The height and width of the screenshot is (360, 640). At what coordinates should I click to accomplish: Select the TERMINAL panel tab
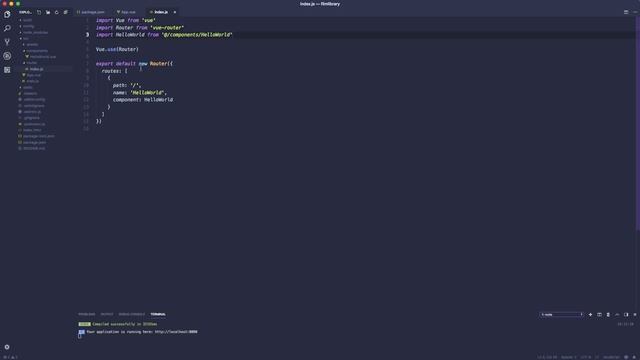tap(158, 314)
